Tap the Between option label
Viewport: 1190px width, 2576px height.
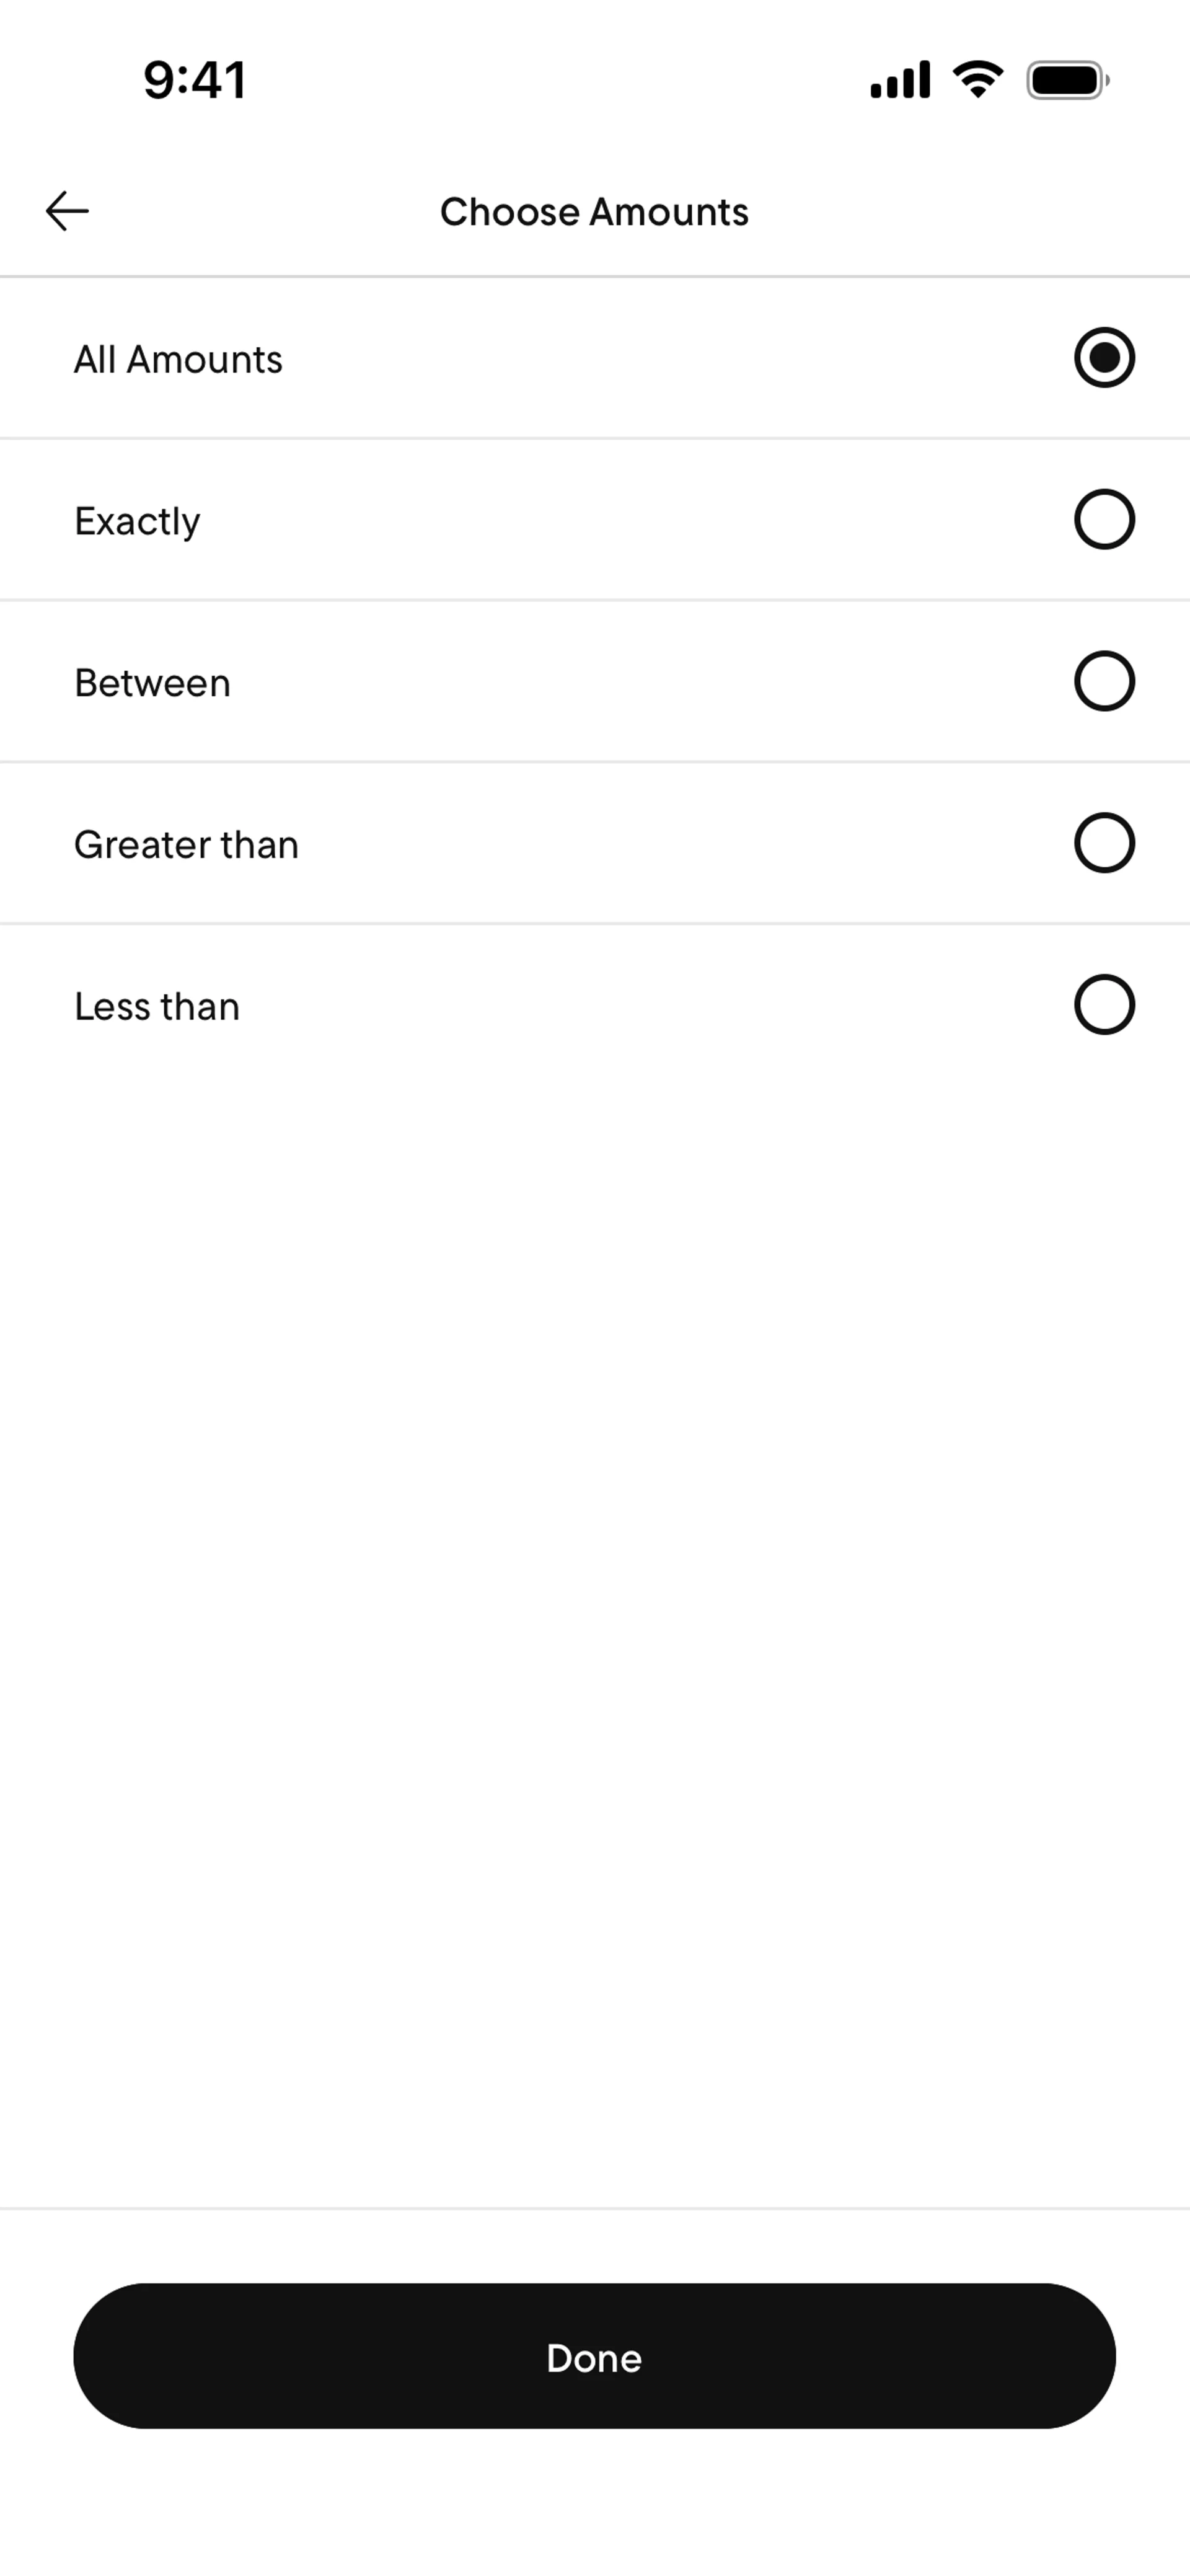(x=152, y=683)
